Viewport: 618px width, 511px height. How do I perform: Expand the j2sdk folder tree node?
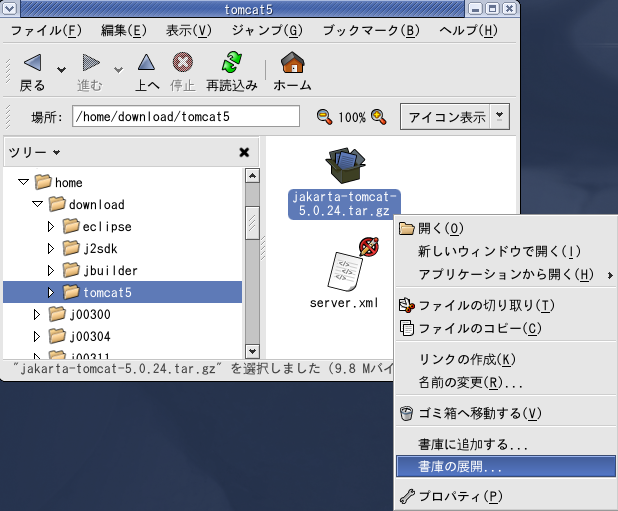[50, 249]
